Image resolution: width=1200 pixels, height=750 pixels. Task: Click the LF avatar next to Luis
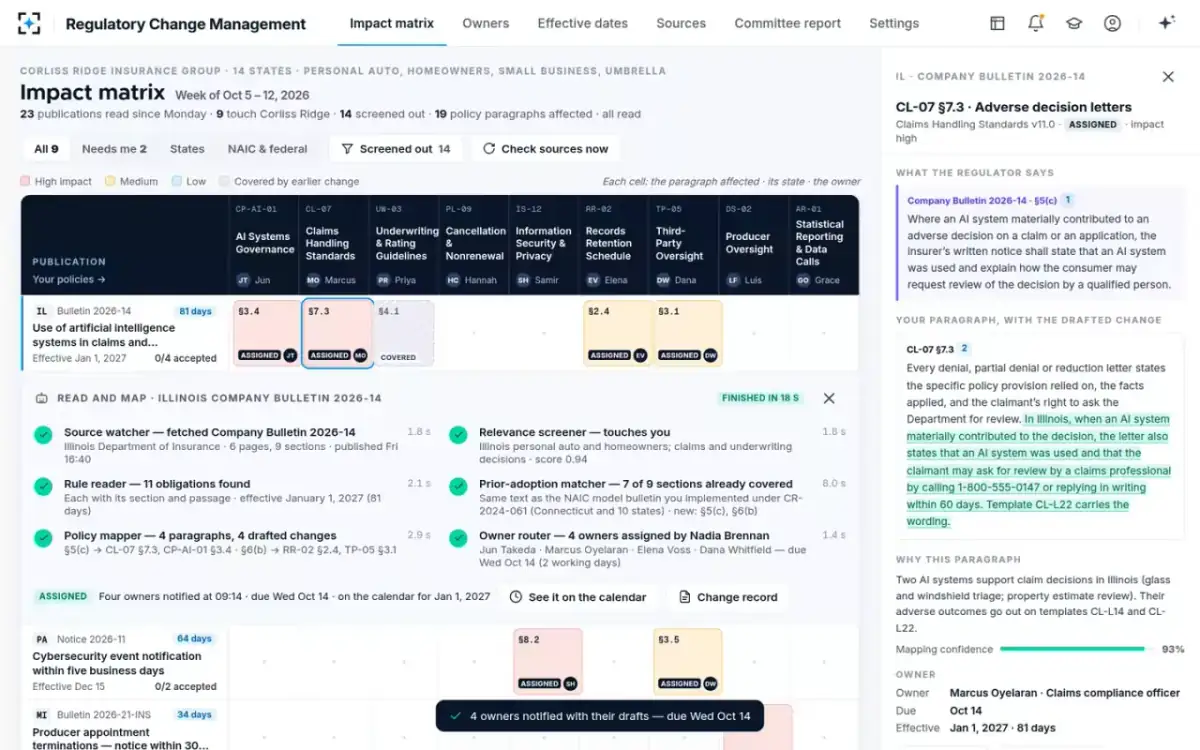733,280
